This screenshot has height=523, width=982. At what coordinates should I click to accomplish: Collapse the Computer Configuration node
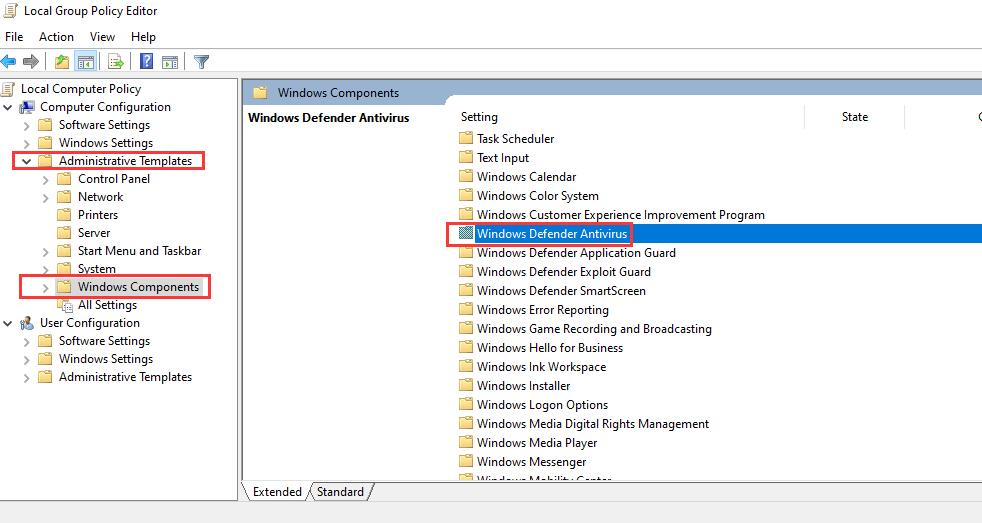pyautogui.click(x=8, y=107)
